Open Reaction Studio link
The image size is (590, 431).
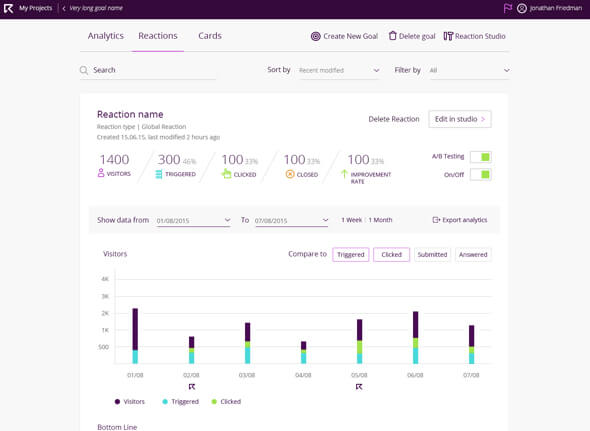(x=480, y=36)
